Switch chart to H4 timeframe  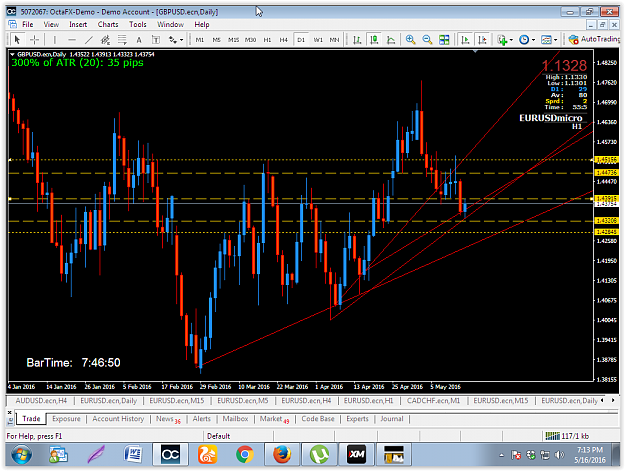(283, 39)
